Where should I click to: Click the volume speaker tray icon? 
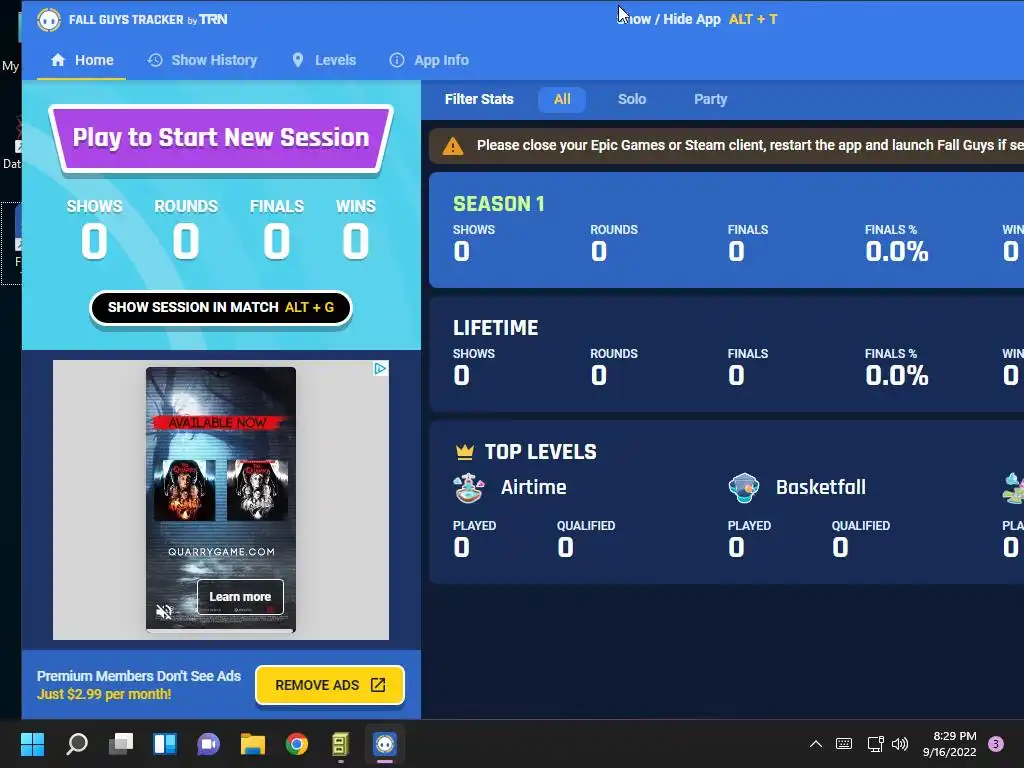pos(900,744)
